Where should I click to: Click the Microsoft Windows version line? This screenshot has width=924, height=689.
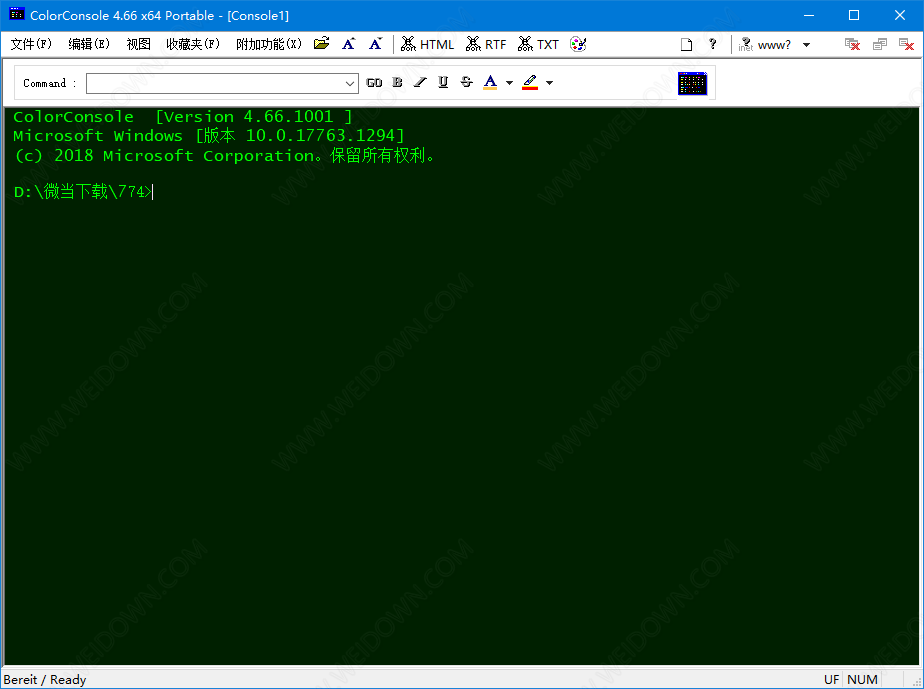pos(209,136)
